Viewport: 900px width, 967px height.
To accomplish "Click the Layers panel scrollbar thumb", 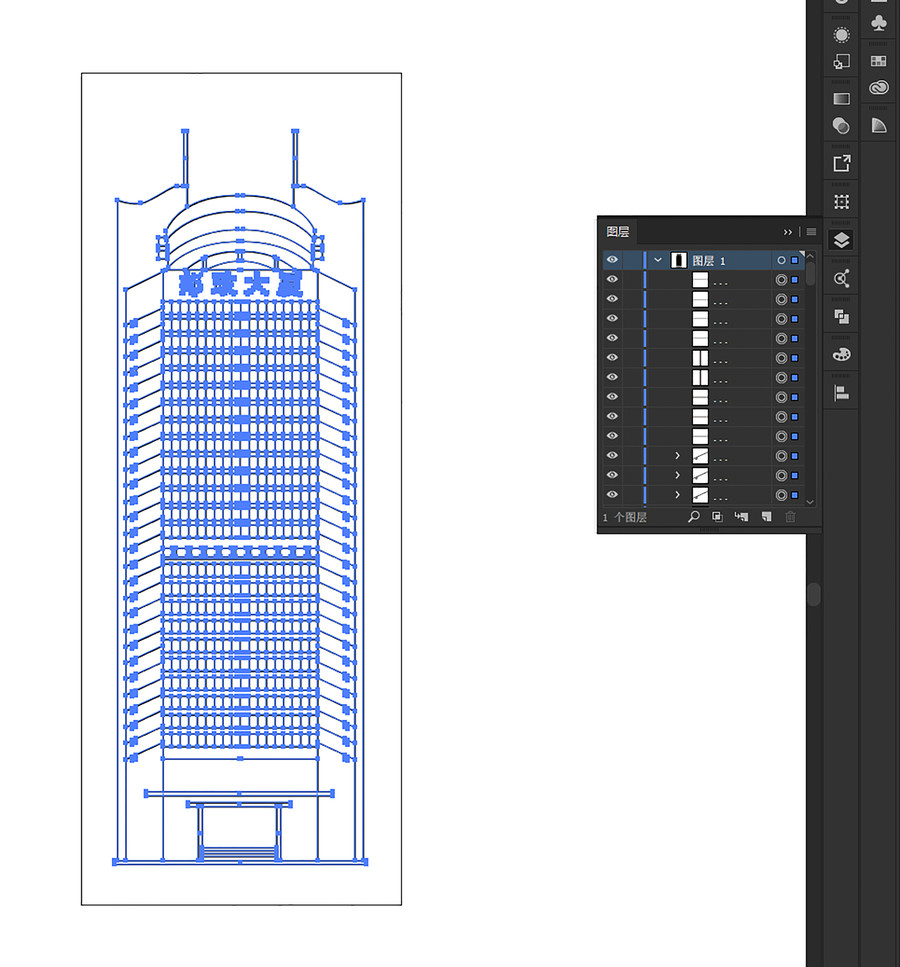I will point(810,273).
